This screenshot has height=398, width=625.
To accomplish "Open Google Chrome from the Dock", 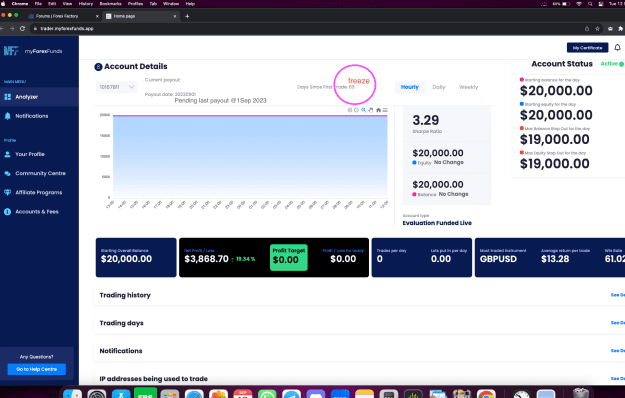I will (486, 393).
